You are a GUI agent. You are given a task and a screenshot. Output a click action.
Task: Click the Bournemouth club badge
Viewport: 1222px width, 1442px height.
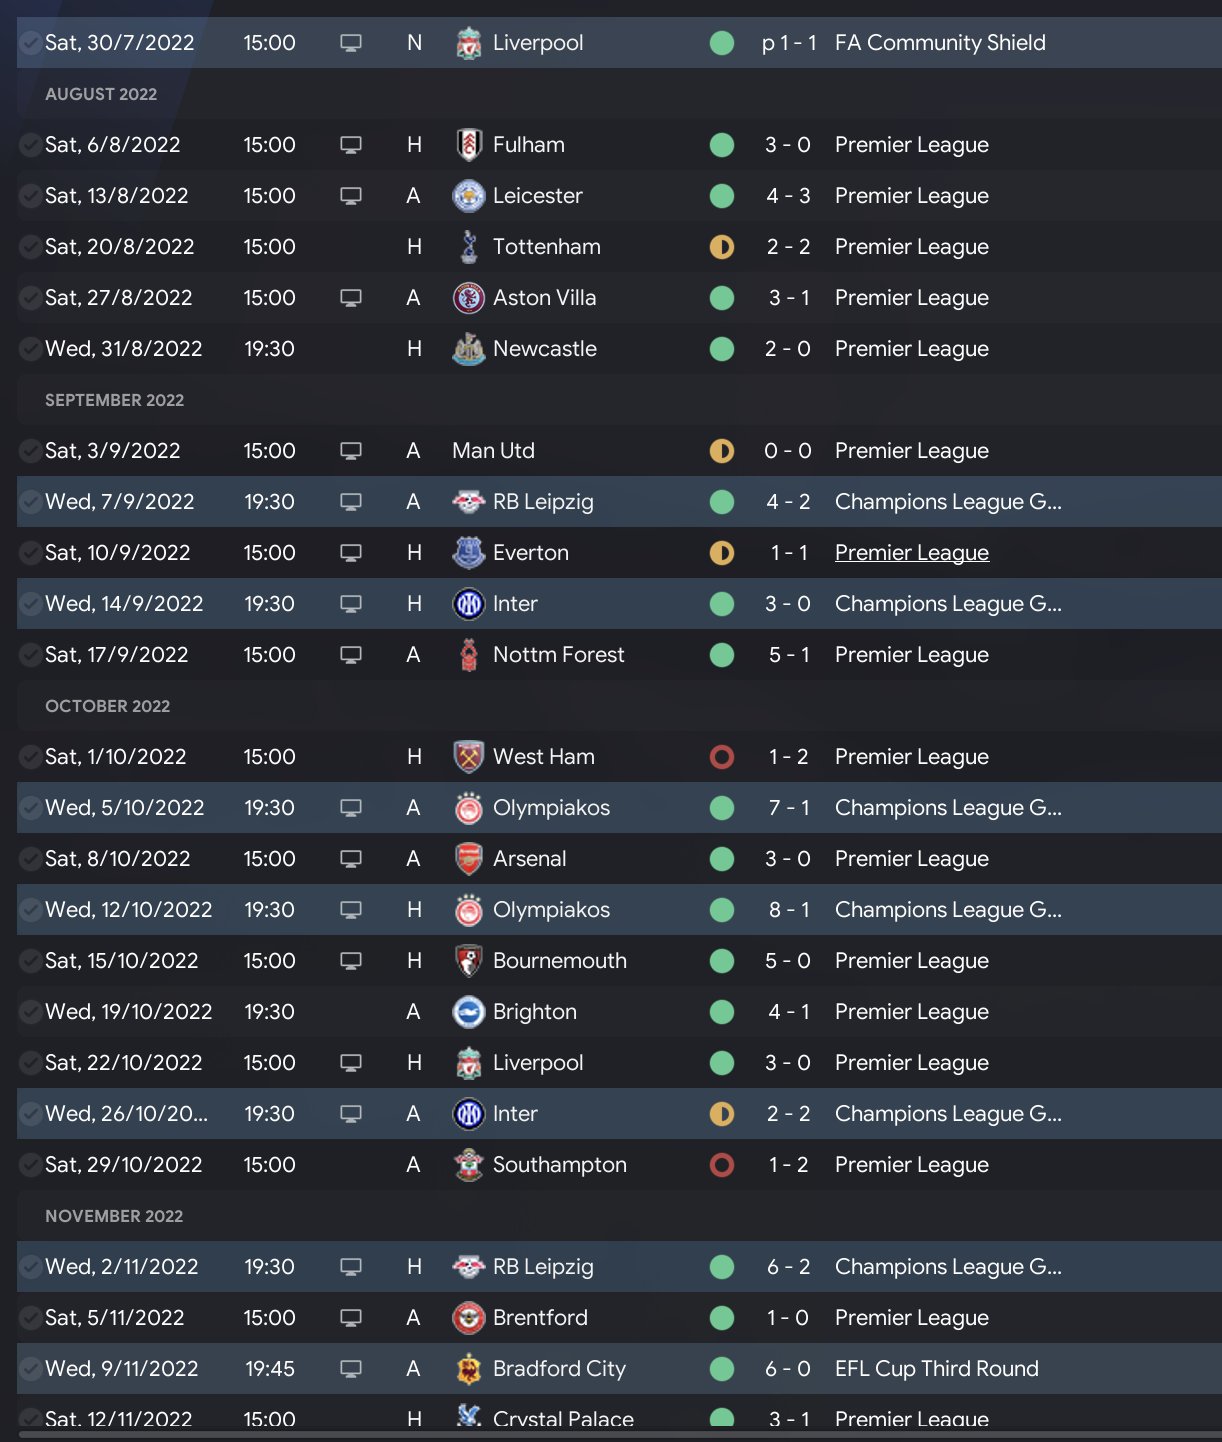pyautogui.click(x=468, y=961)
